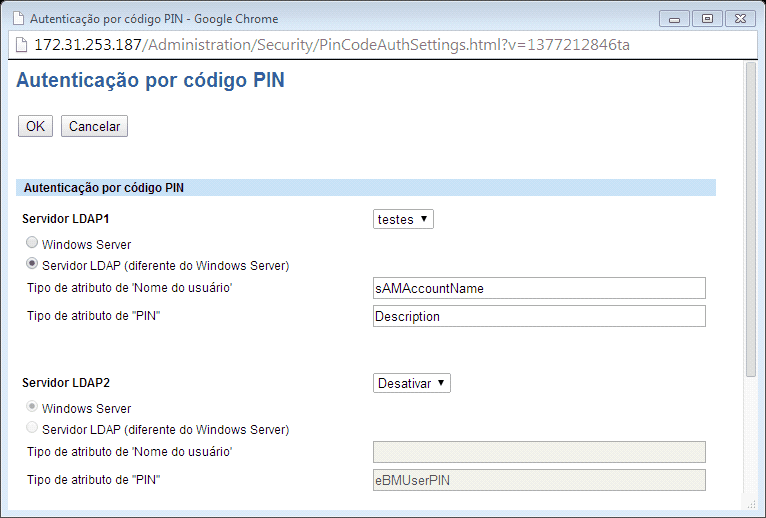Click the page favicon in the title bar

(x=17, y=19)
